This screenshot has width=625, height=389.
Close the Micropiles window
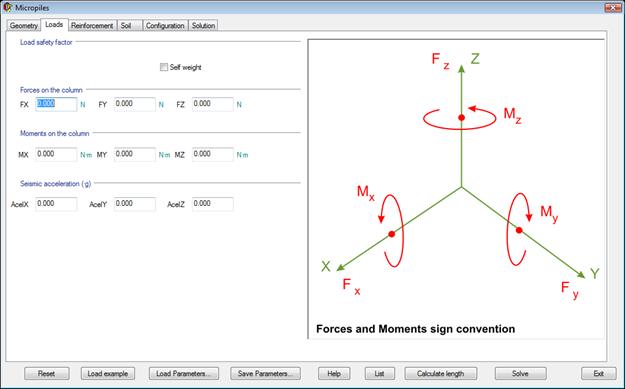612,8
